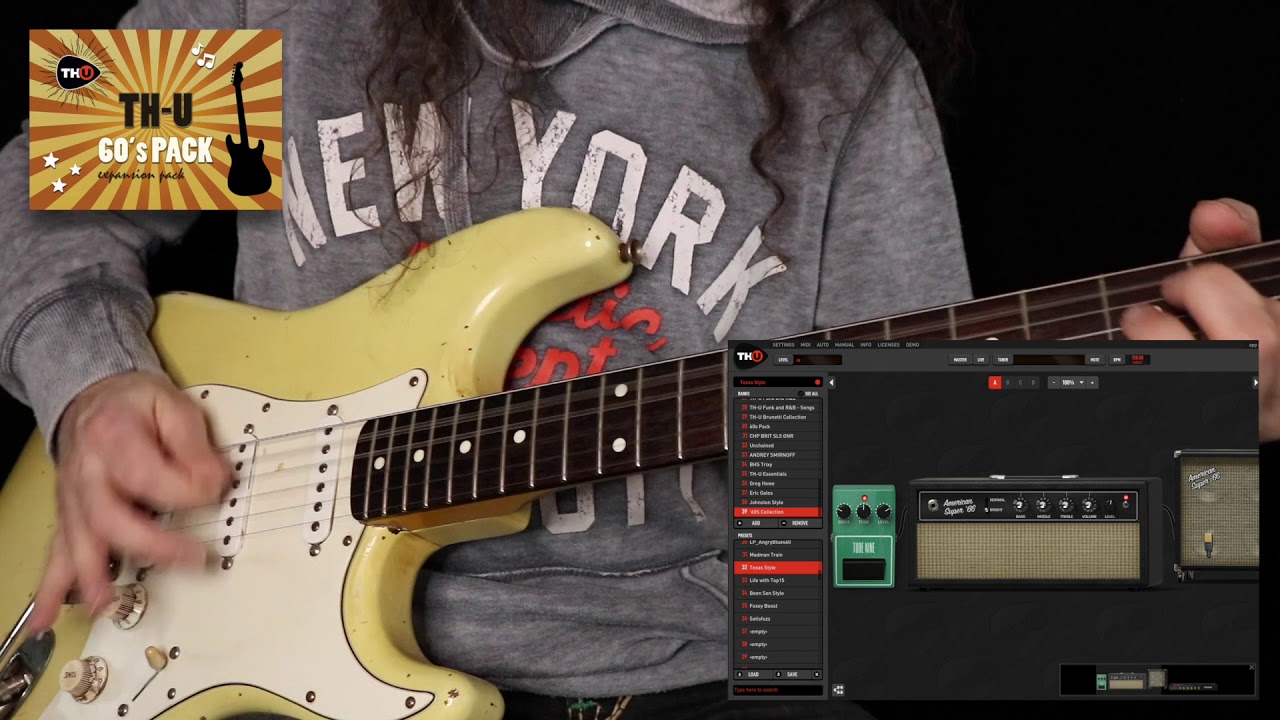Adjust the Tube Nine LEVEL knob
Viewport: 1280px width, 720px height.
point(883,511)
